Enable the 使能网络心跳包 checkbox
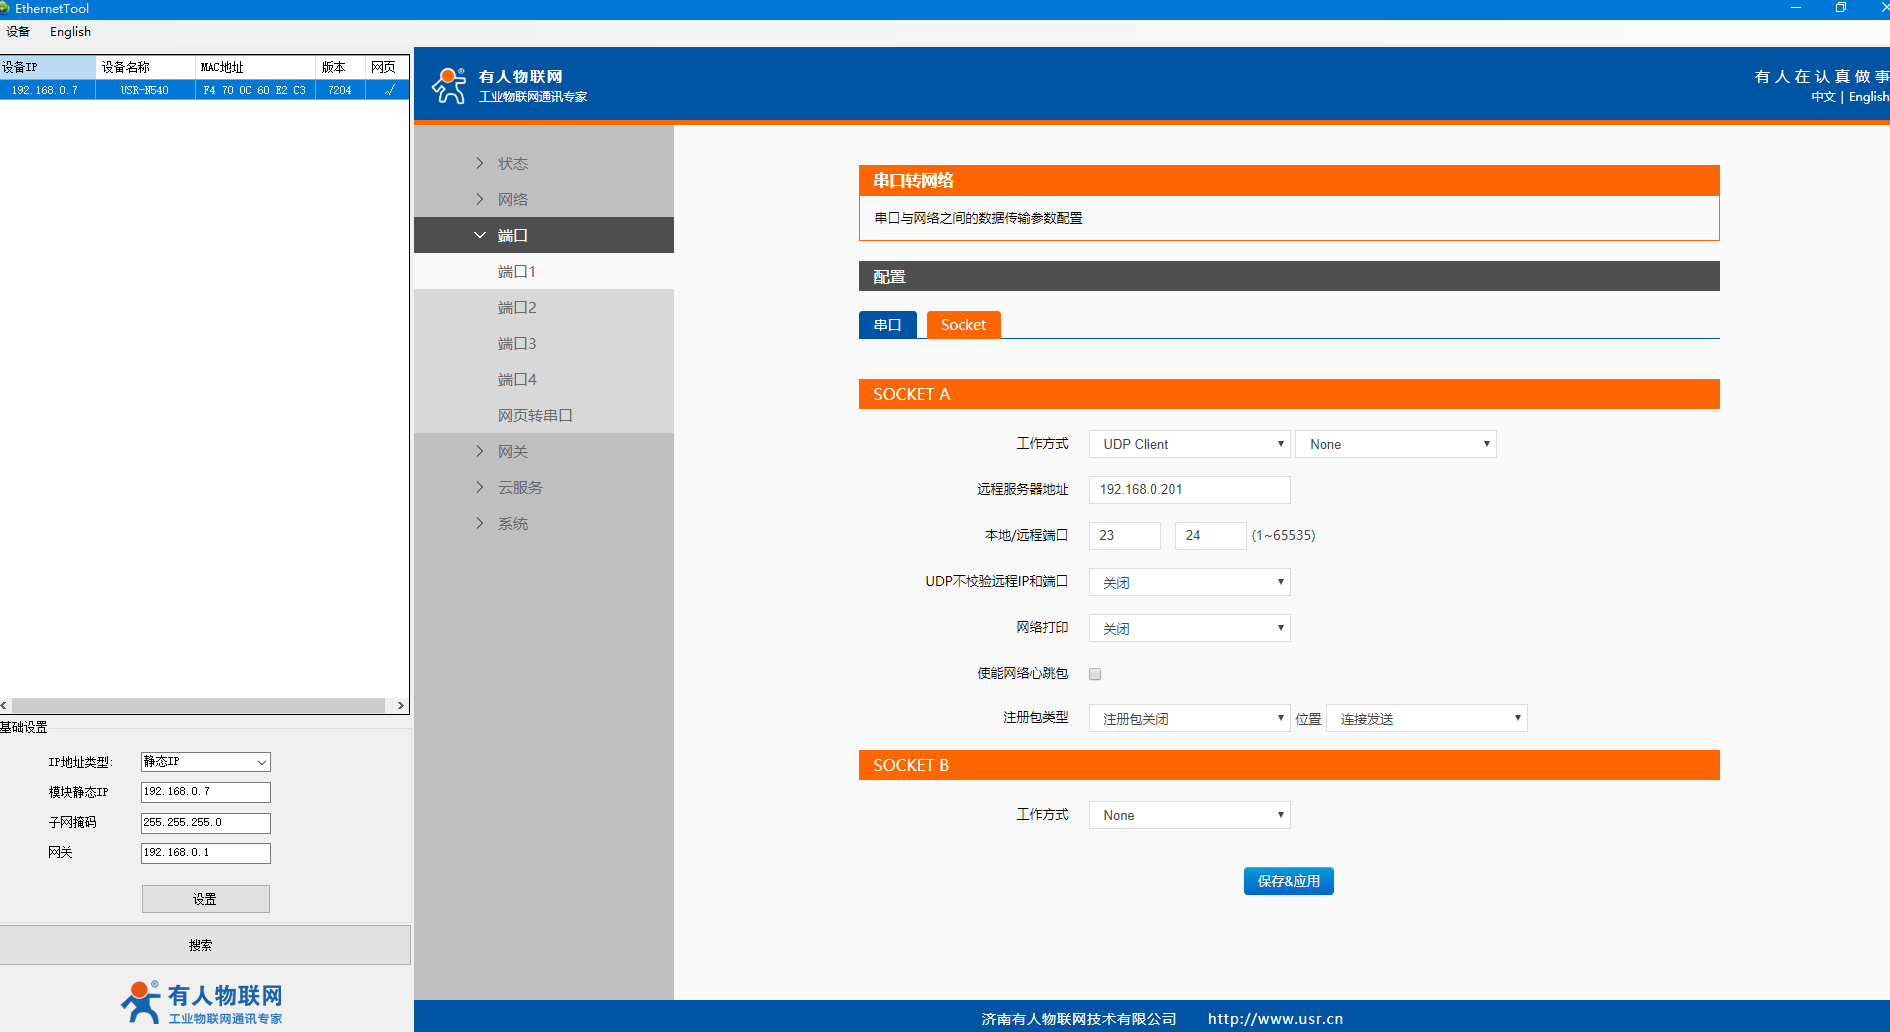1890x1032 pixels. point(1095,674)
